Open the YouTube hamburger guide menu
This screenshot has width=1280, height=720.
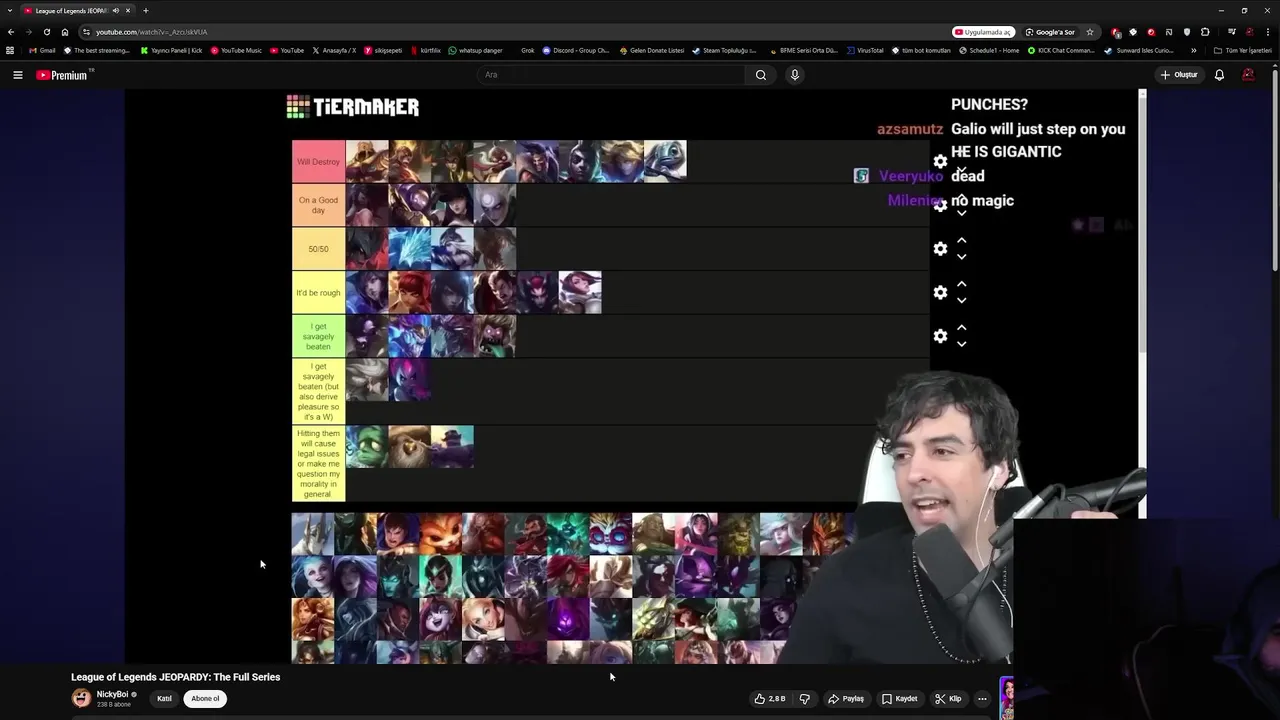tap(17, 75)
